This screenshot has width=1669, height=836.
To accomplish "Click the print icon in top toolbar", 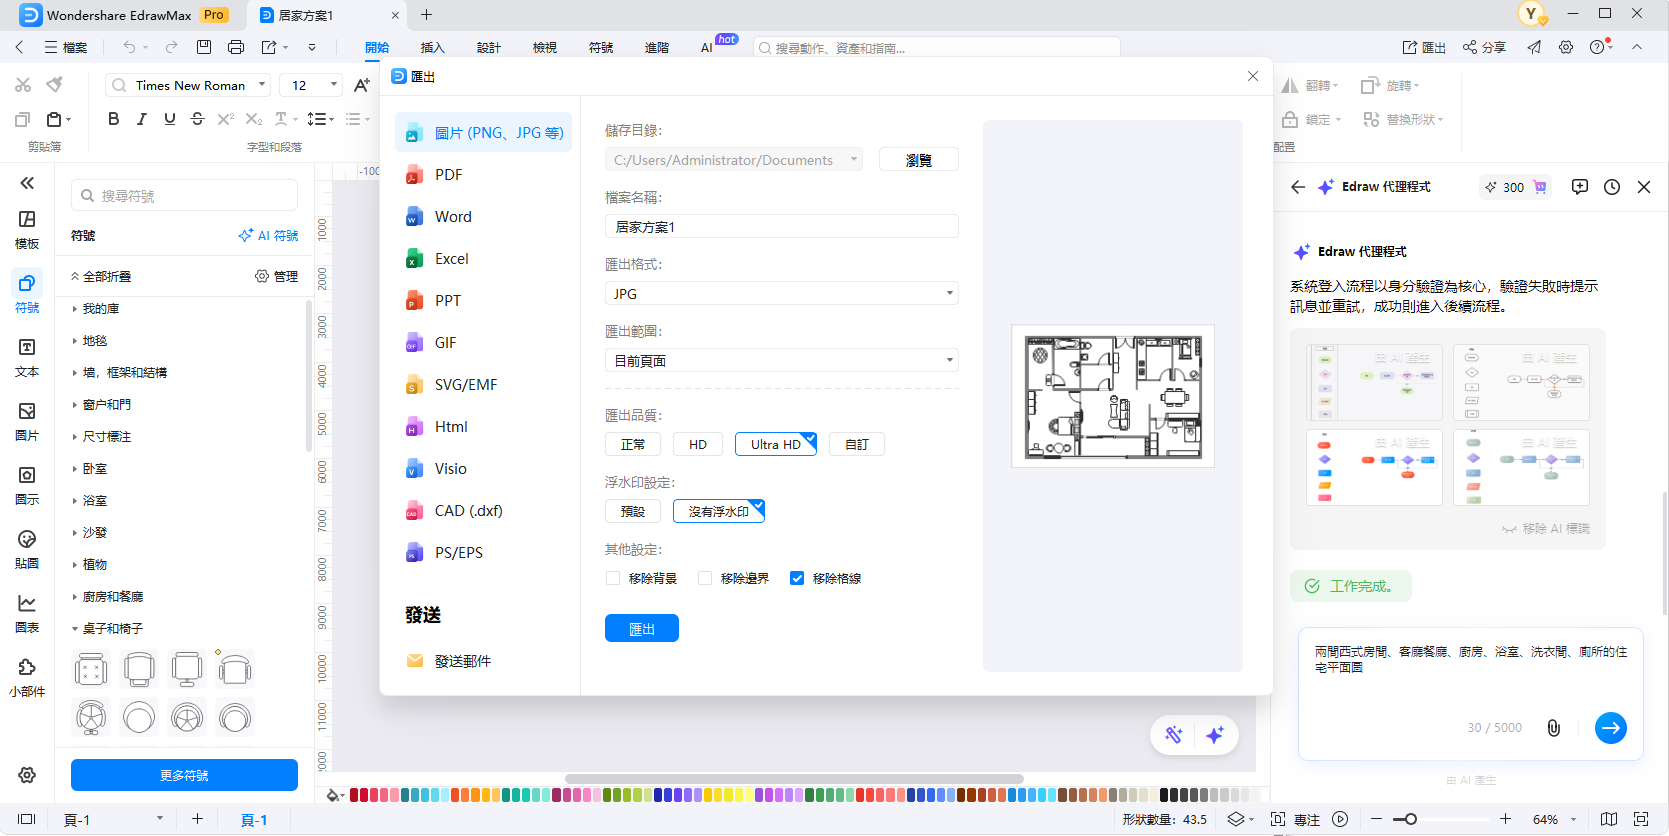I will (x=236, y=47).
